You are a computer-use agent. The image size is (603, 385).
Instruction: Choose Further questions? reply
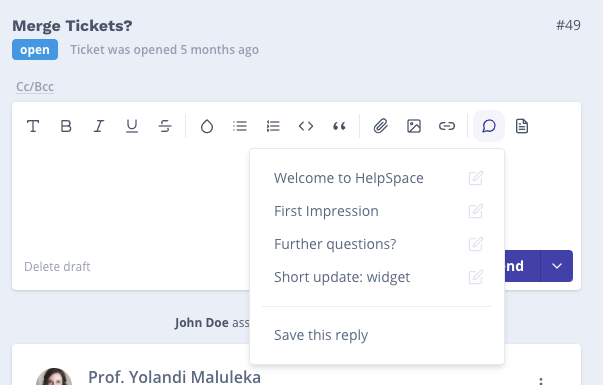[x=335, y=244]
